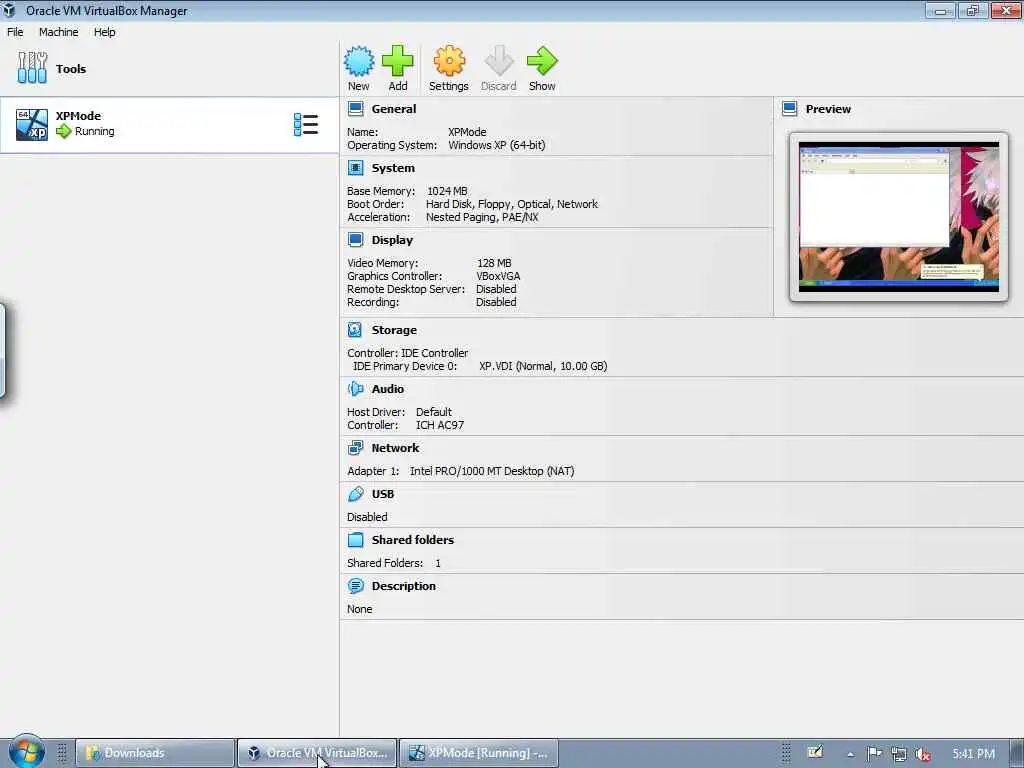This screenshot has width=1024, height=768.
Task: Open the Description section header link
Action: tap(404, 586)
